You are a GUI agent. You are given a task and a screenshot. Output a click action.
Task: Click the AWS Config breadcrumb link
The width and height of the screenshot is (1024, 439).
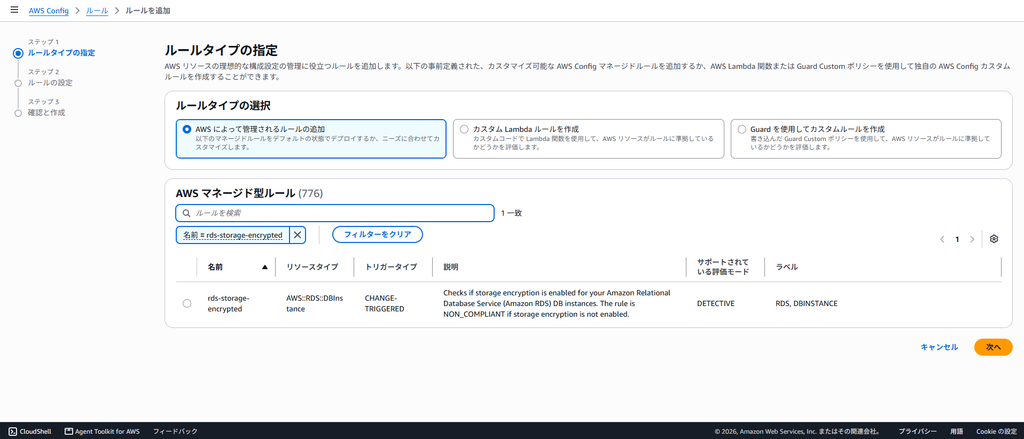point(49,11)
